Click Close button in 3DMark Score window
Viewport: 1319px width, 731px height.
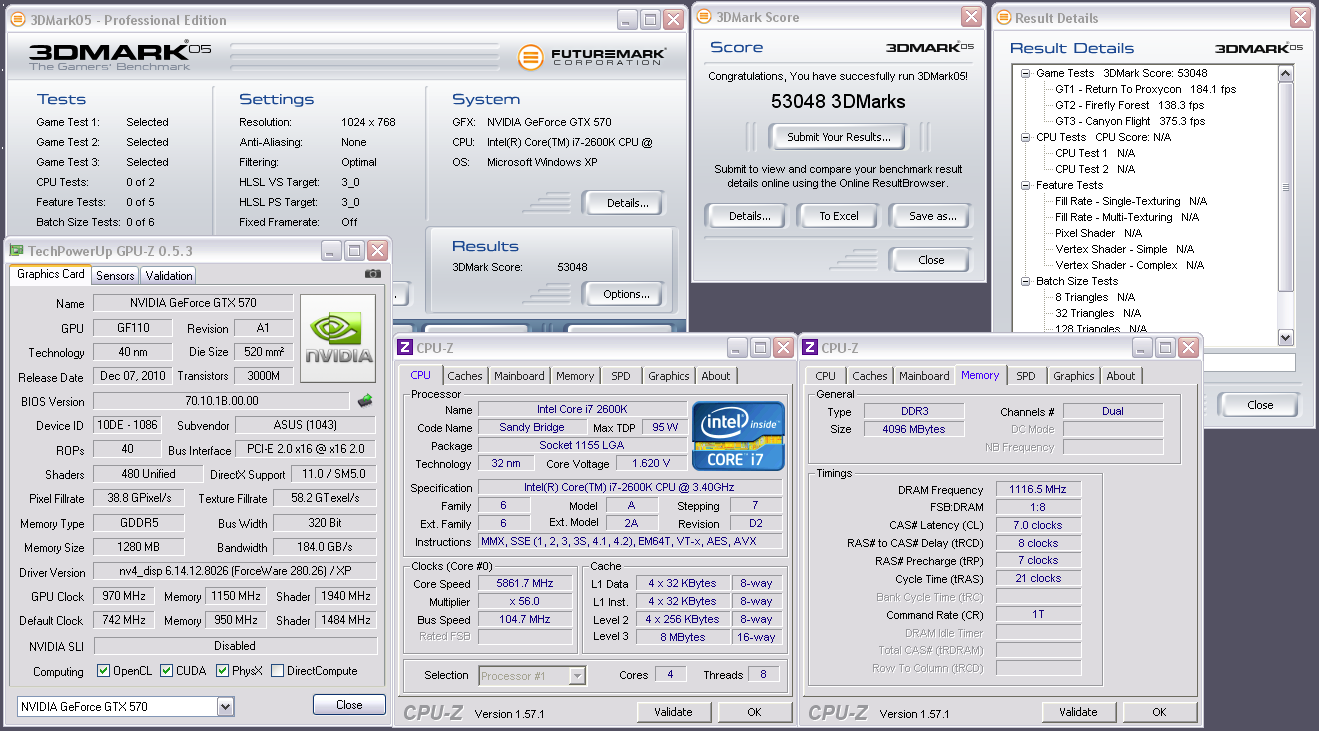pos(931,260)
